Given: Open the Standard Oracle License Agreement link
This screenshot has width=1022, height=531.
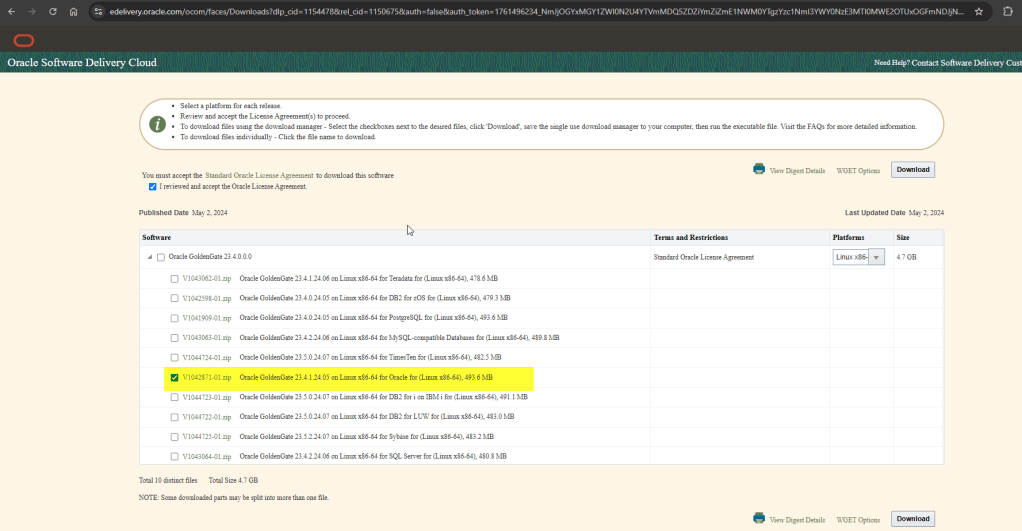Looking at the screenshot, I should click(259, 175).
